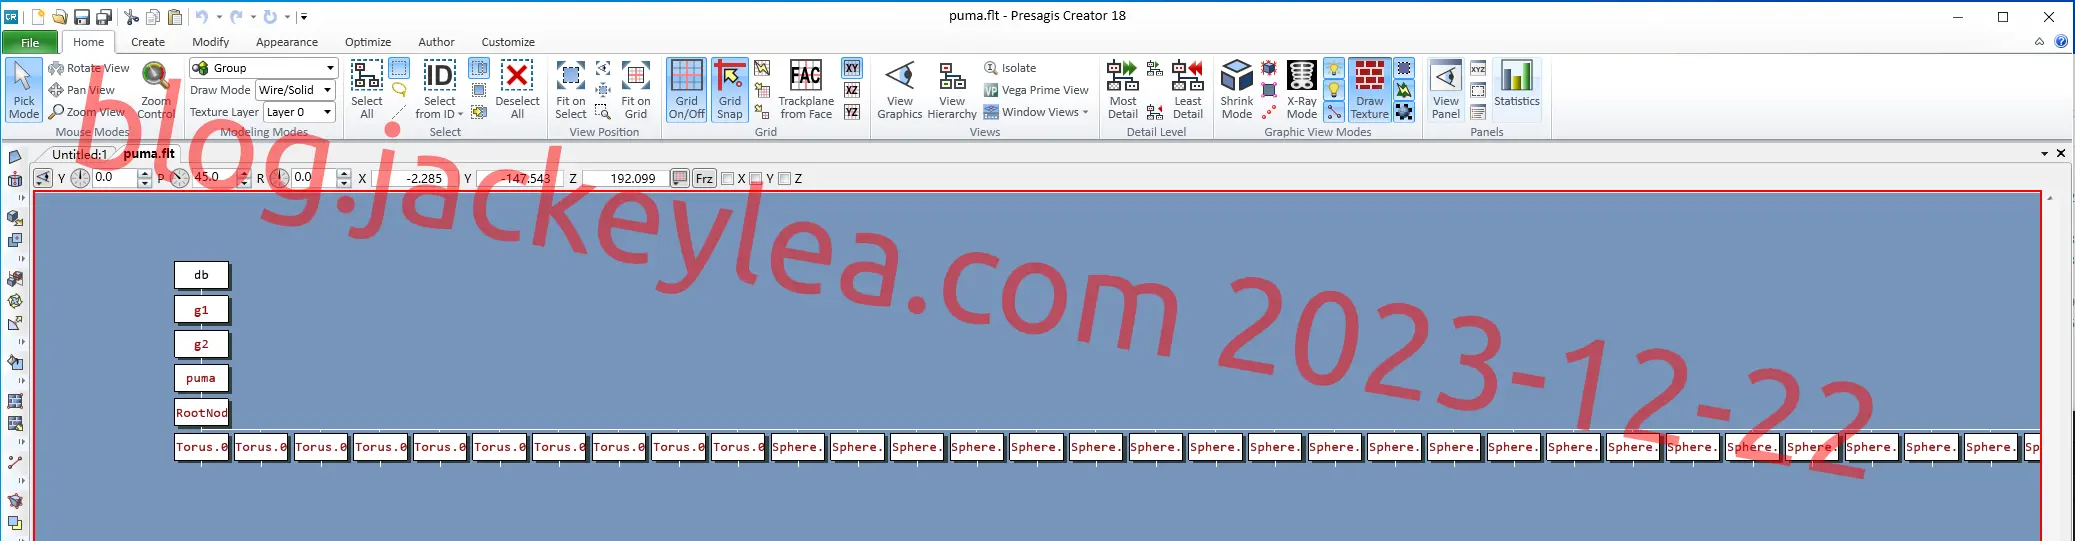This screenshot has width=2075, height=541.
Task: Toggle Grid On/Off
Action: coord(687,90)
